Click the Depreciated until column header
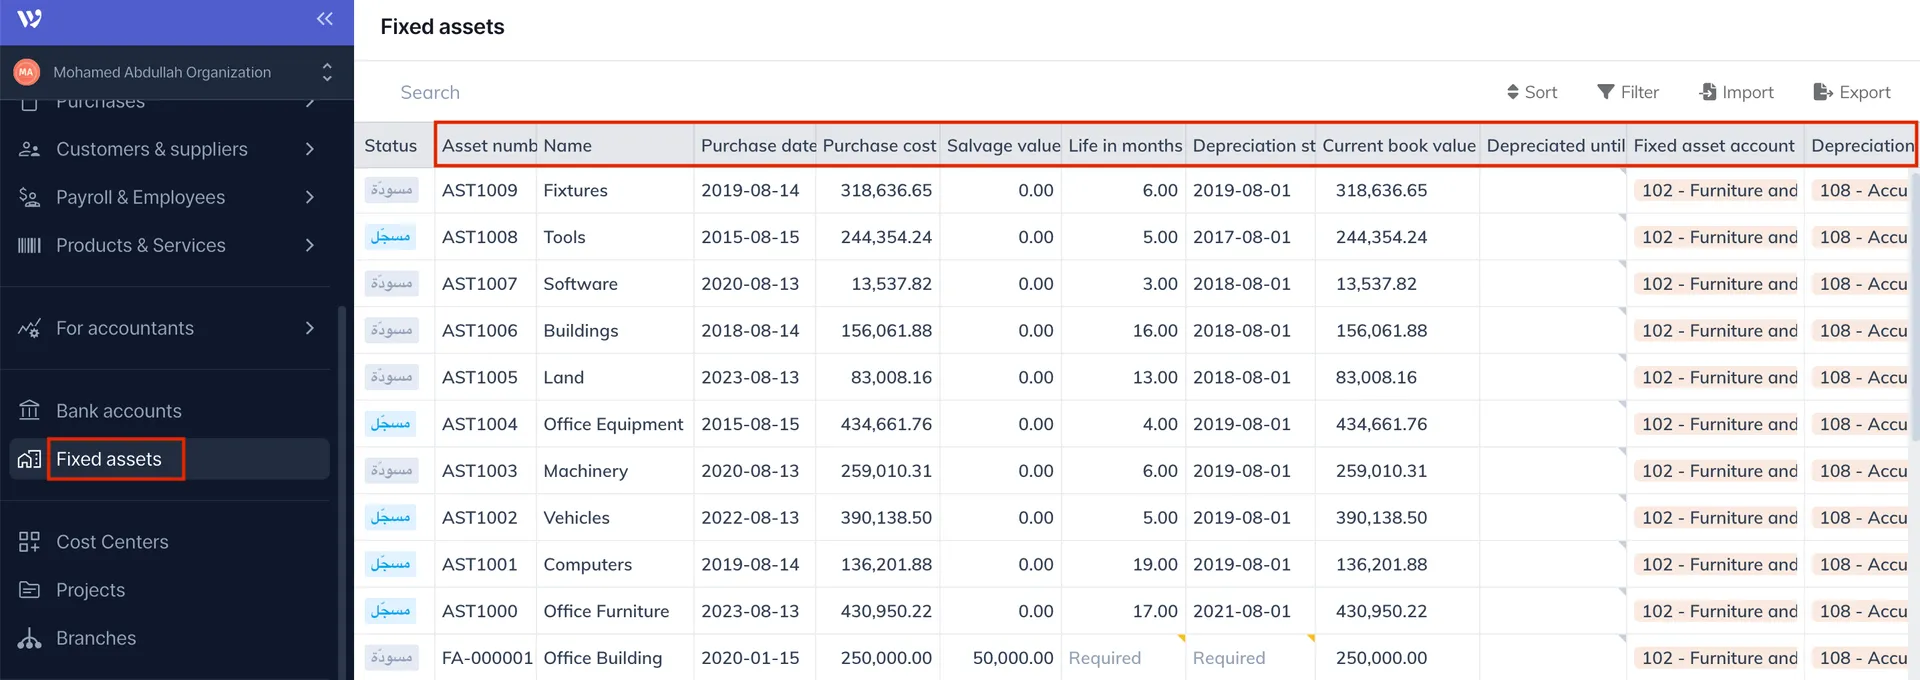The width and height of the screenshot is (1920, 680). pos(1553,145)
